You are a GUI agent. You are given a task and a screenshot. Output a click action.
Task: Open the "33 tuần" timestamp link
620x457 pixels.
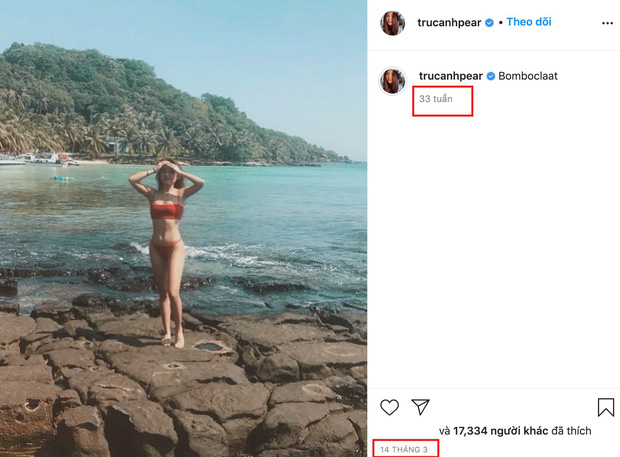point(437,99)
